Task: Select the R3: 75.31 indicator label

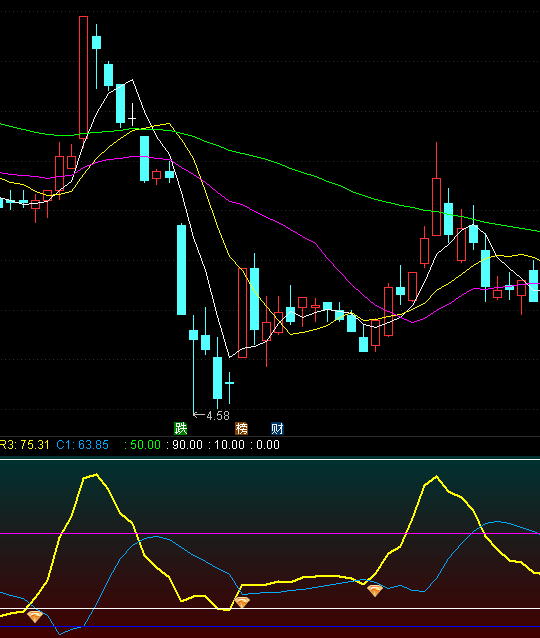Action: (x=24, y=445)
